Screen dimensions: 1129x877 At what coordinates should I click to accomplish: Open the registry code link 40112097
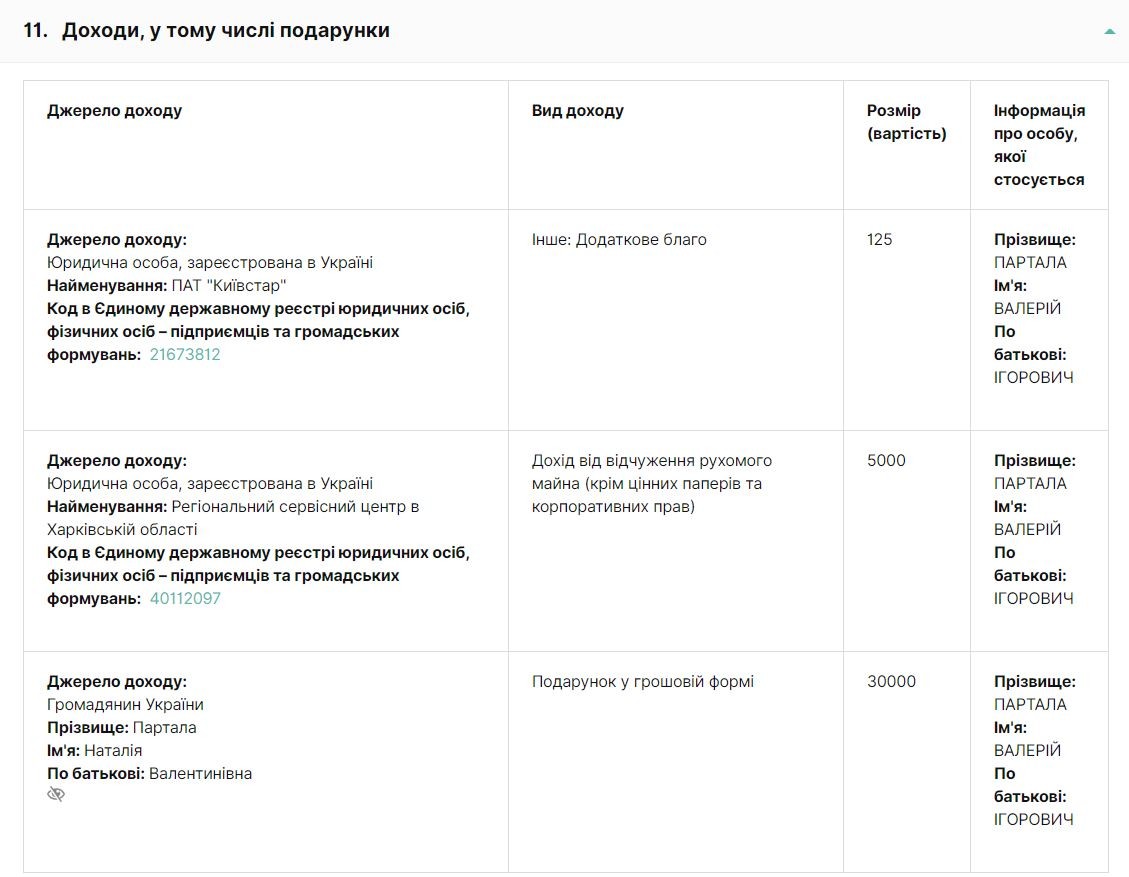point(185,598)
